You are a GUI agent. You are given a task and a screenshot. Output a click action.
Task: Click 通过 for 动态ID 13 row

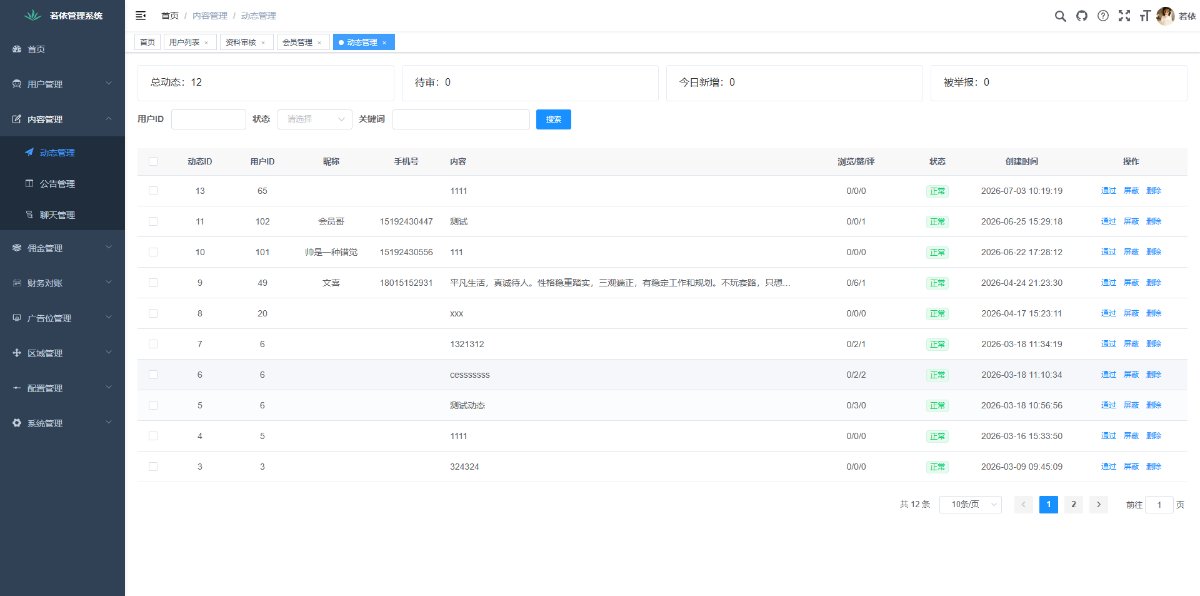(x=1108, y=191)
